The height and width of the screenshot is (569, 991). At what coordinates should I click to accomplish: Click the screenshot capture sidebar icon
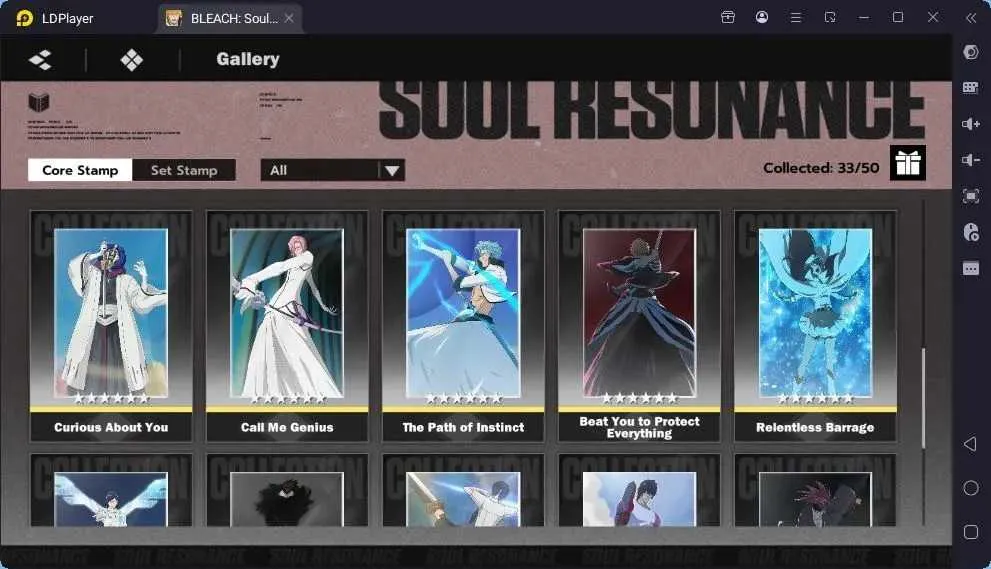pos(971,196)
